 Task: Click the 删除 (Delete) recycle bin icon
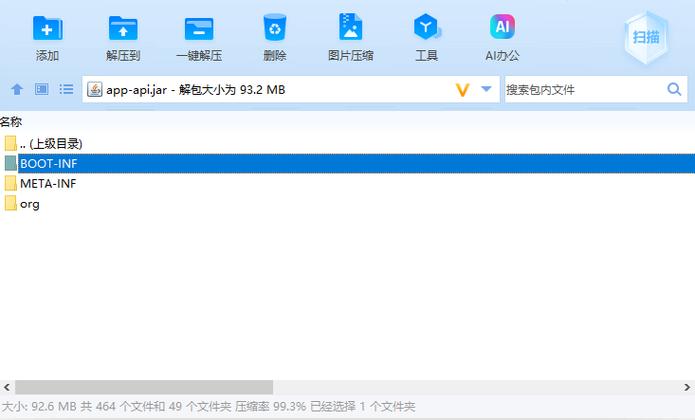coord(275,27)
